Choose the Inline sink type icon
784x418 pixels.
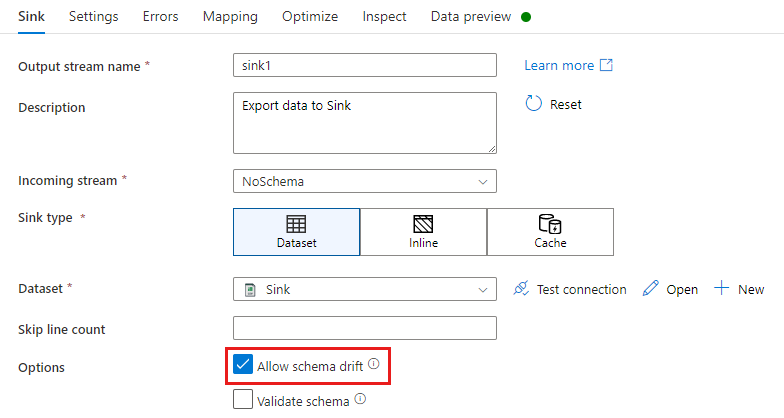click(423, 224)
